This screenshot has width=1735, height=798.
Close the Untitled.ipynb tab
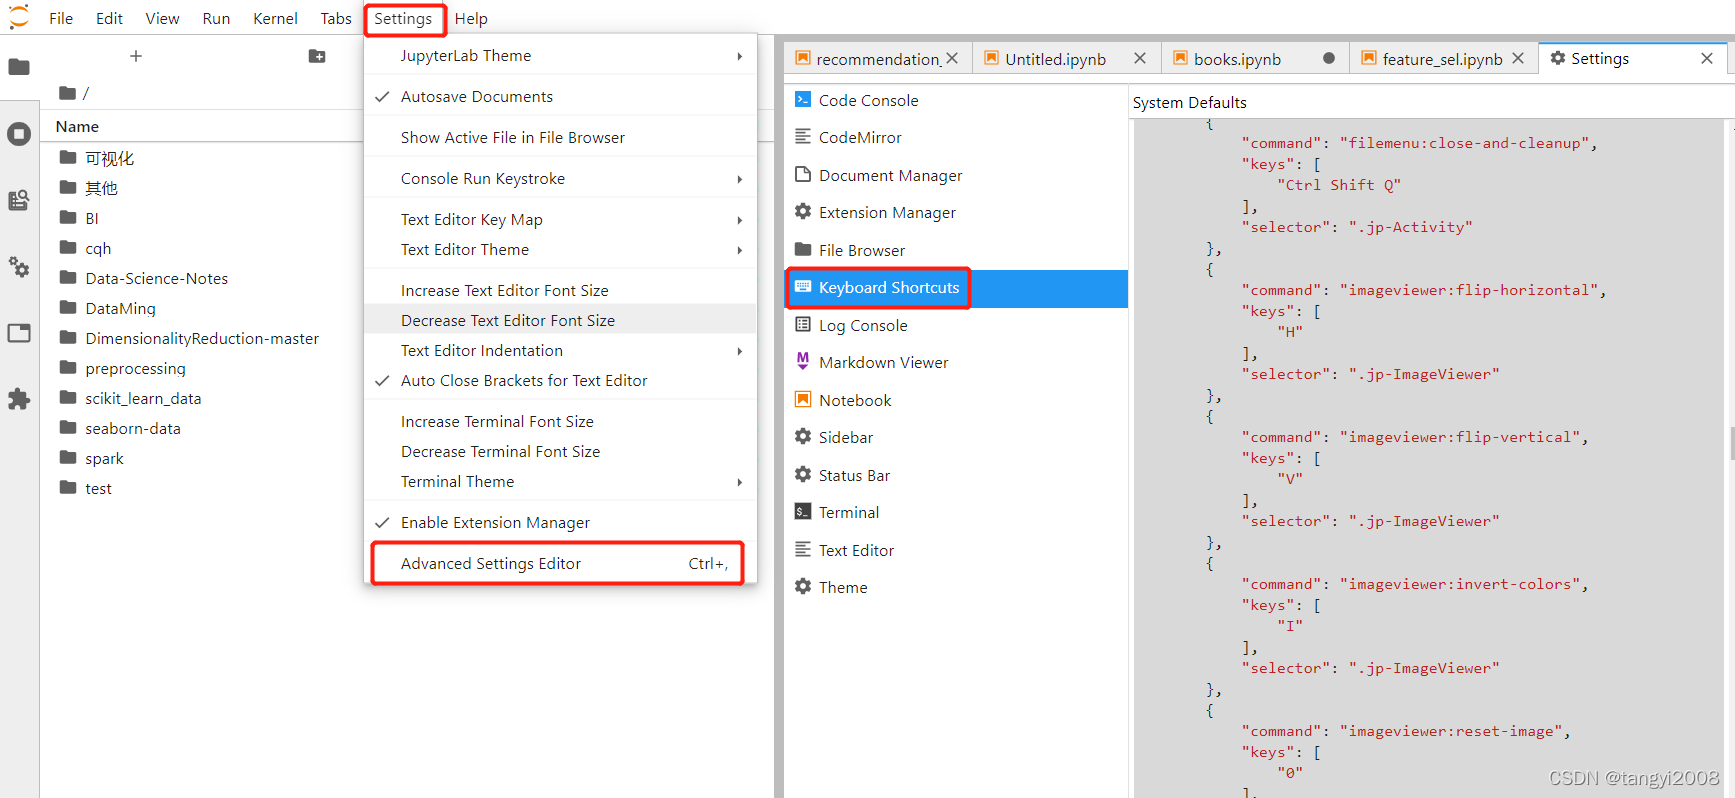point(1140,59)
